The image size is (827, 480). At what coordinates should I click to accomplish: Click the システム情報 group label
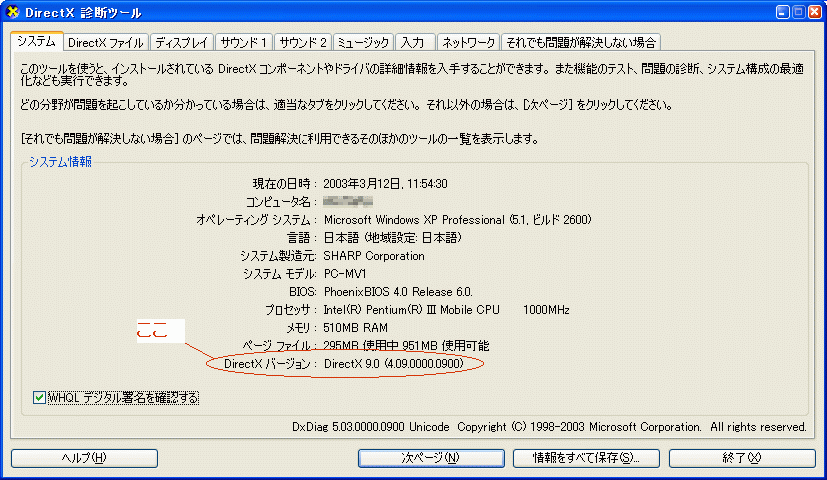[x=60, y=162]
